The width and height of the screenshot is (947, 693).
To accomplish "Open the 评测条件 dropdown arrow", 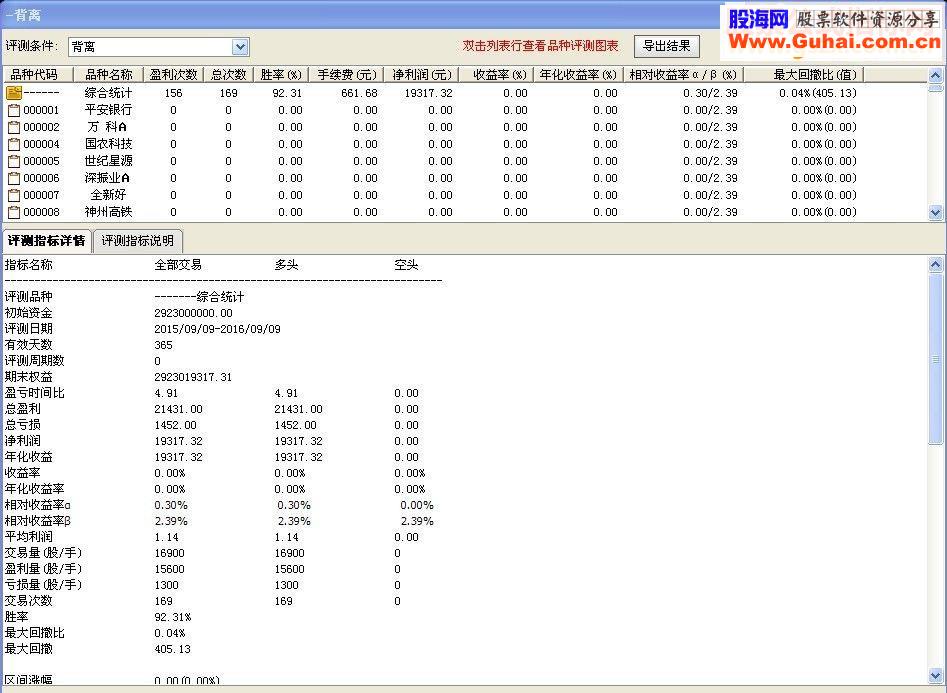I will (x=240, y=47).
